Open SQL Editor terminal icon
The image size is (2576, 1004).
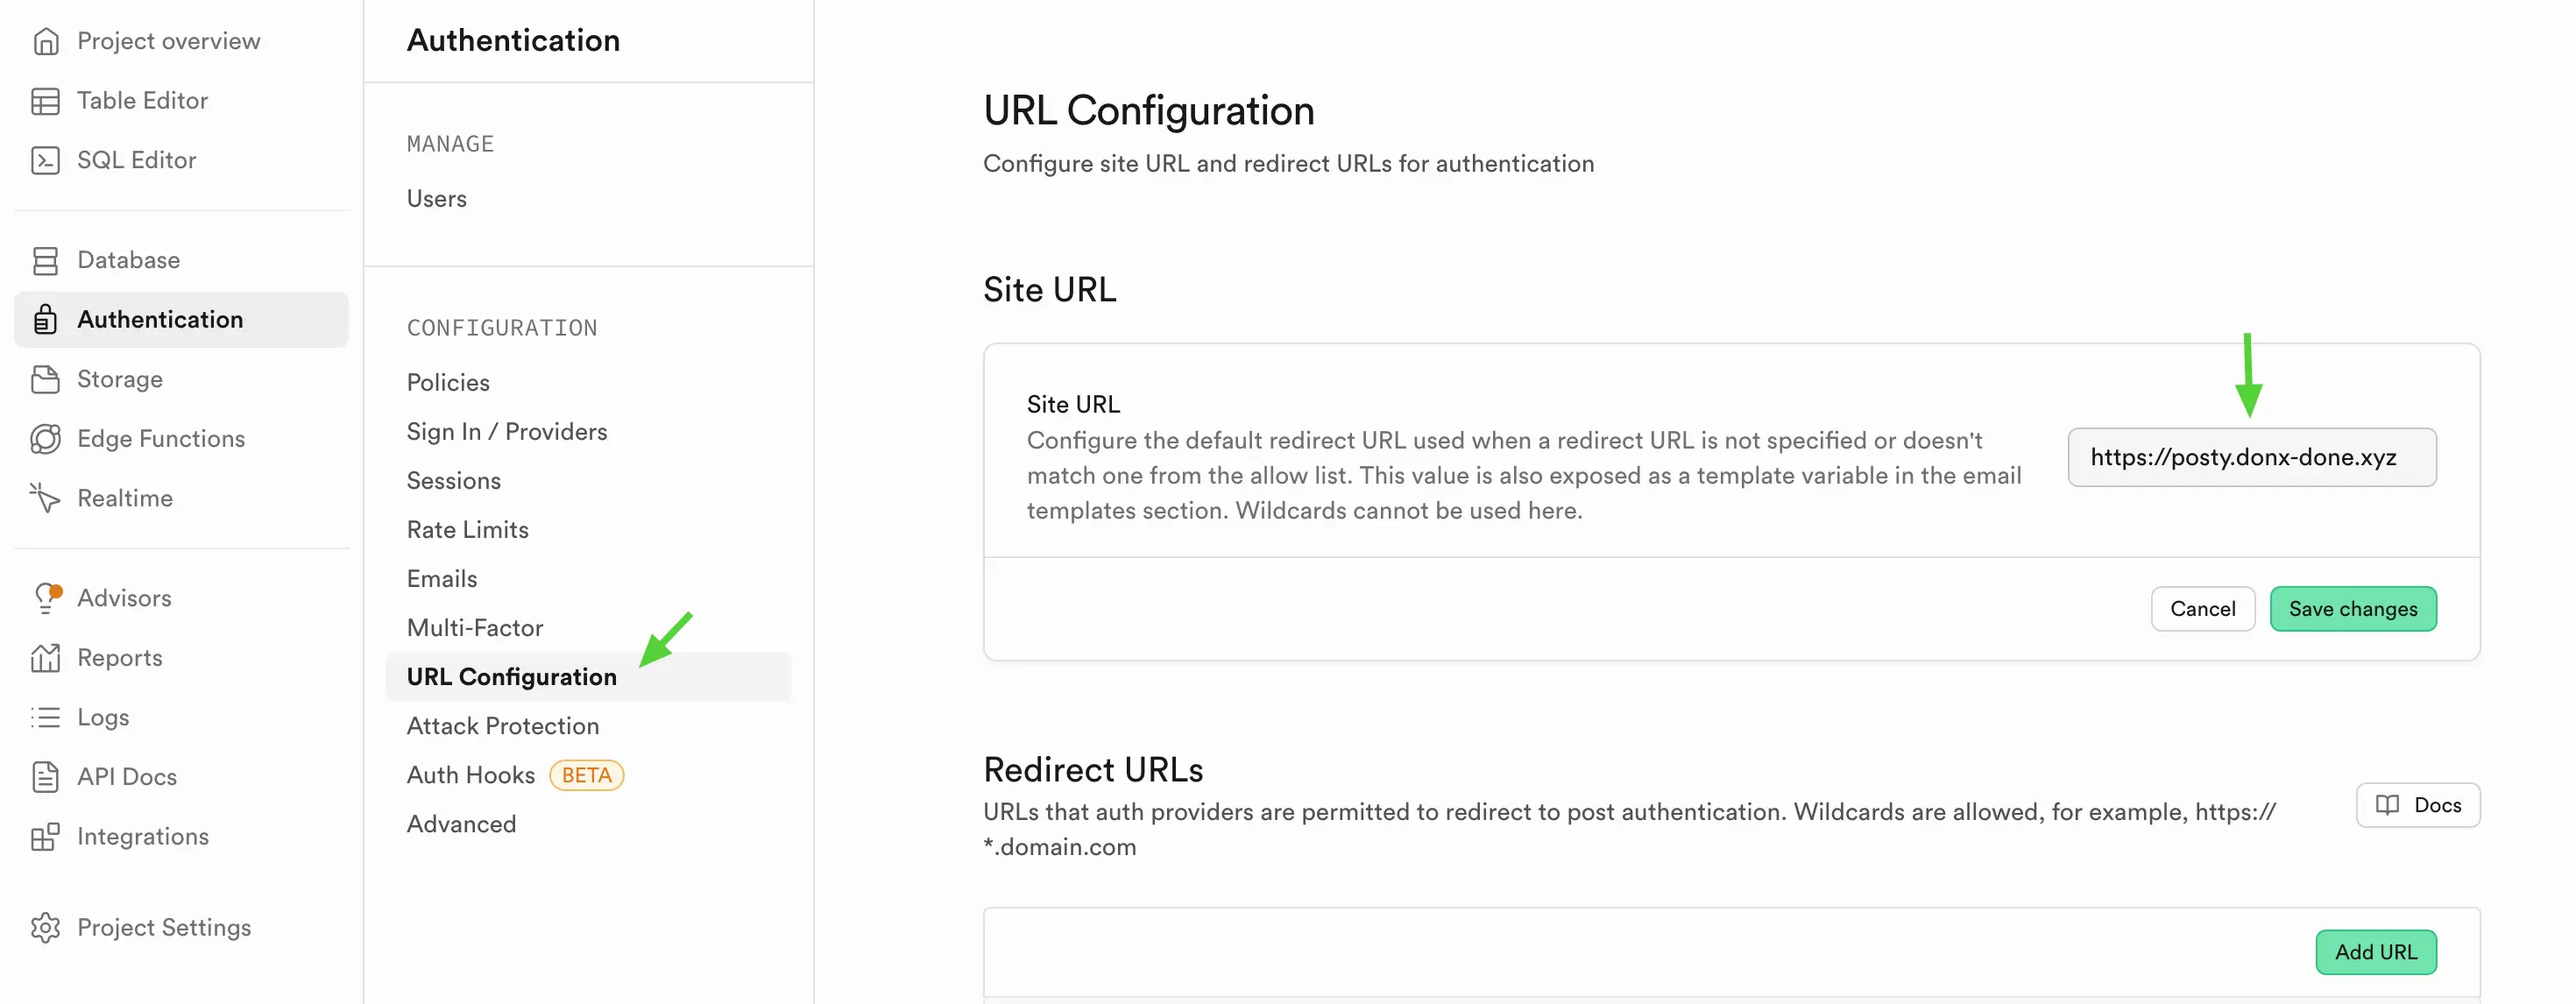(x=45, y=160)
